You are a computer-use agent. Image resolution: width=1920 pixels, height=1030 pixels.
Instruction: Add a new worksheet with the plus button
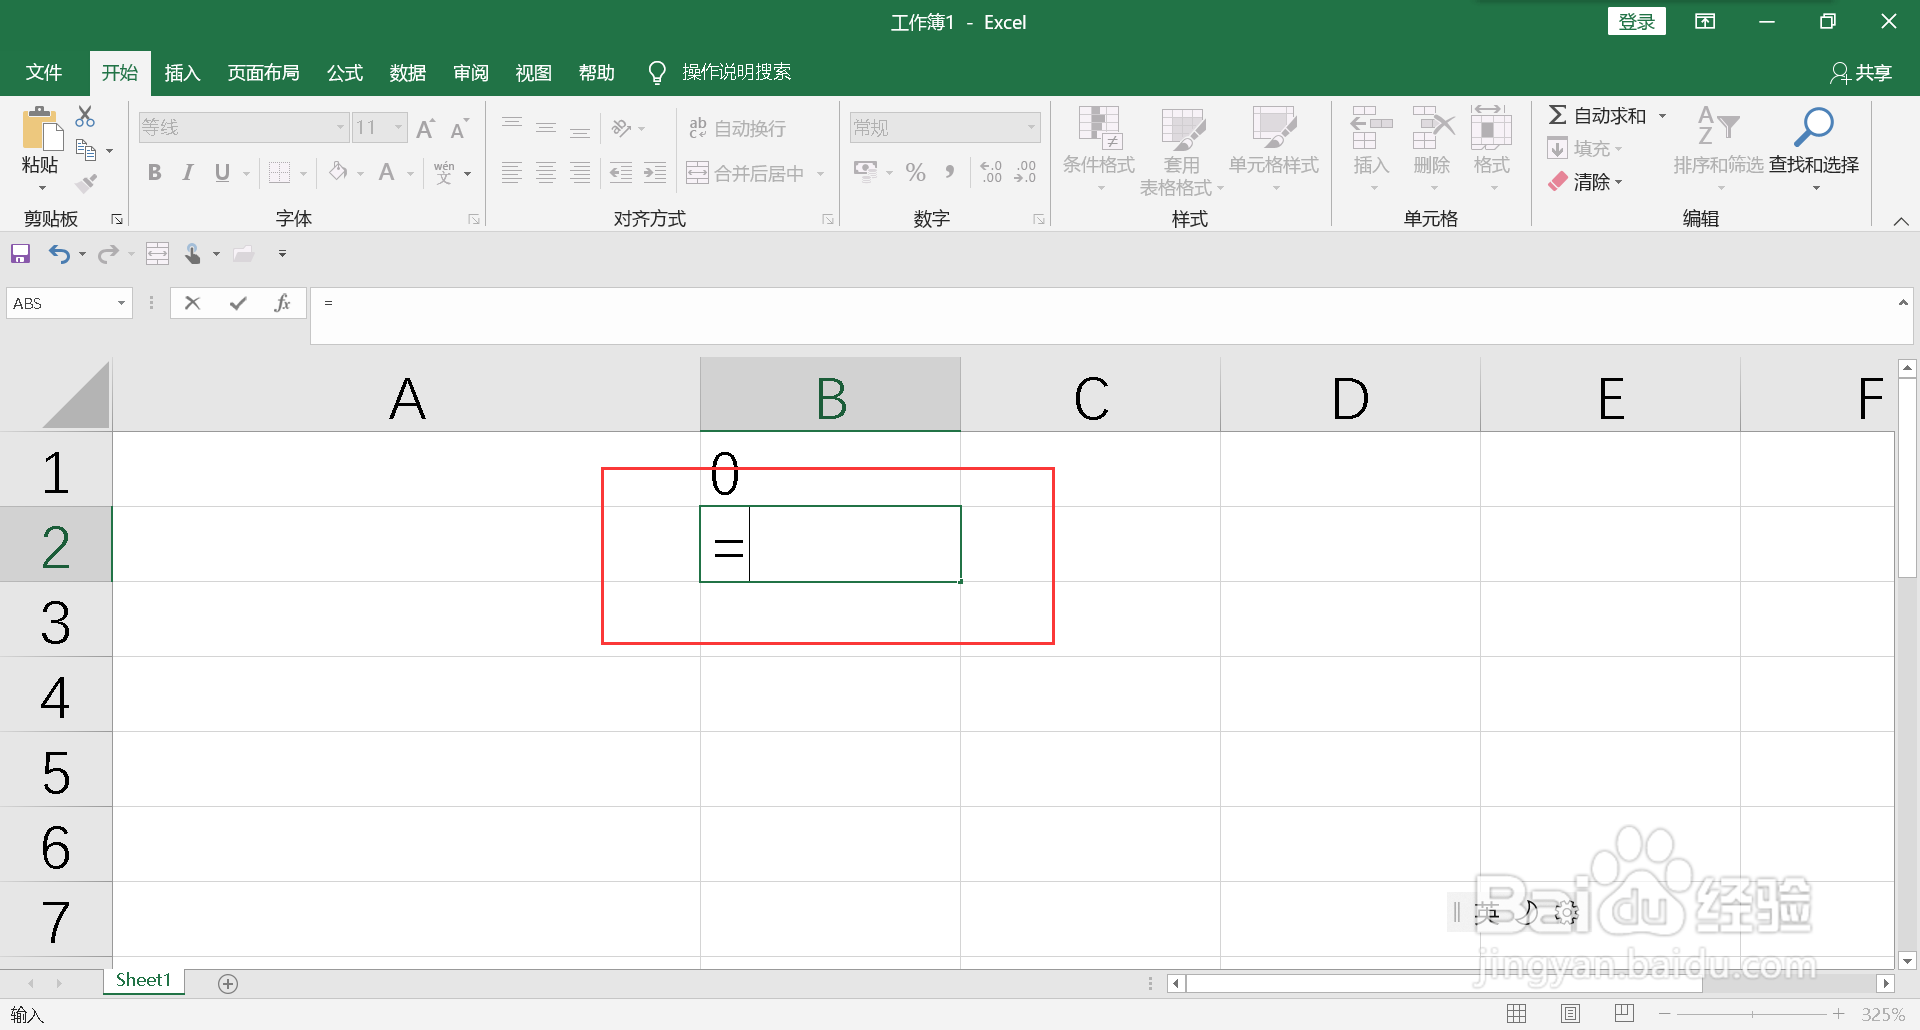tap(228, 983)
